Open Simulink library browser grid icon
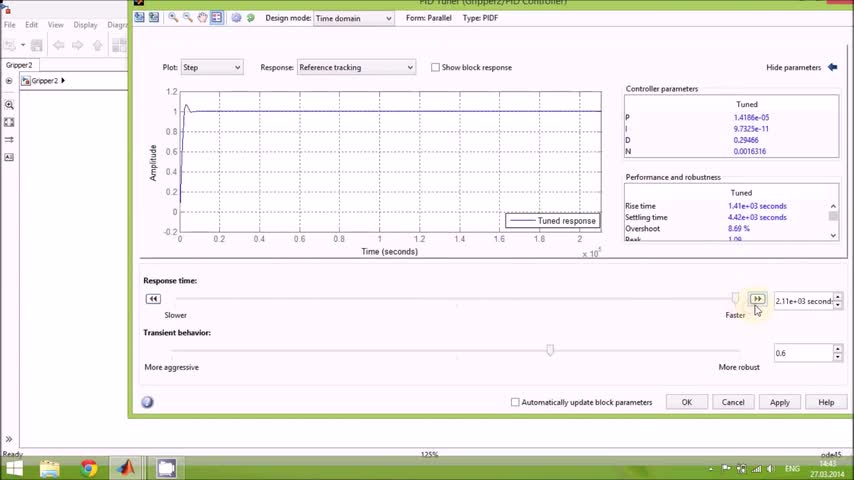Screen dimensions: 854x480 click(x=119, y=45)
